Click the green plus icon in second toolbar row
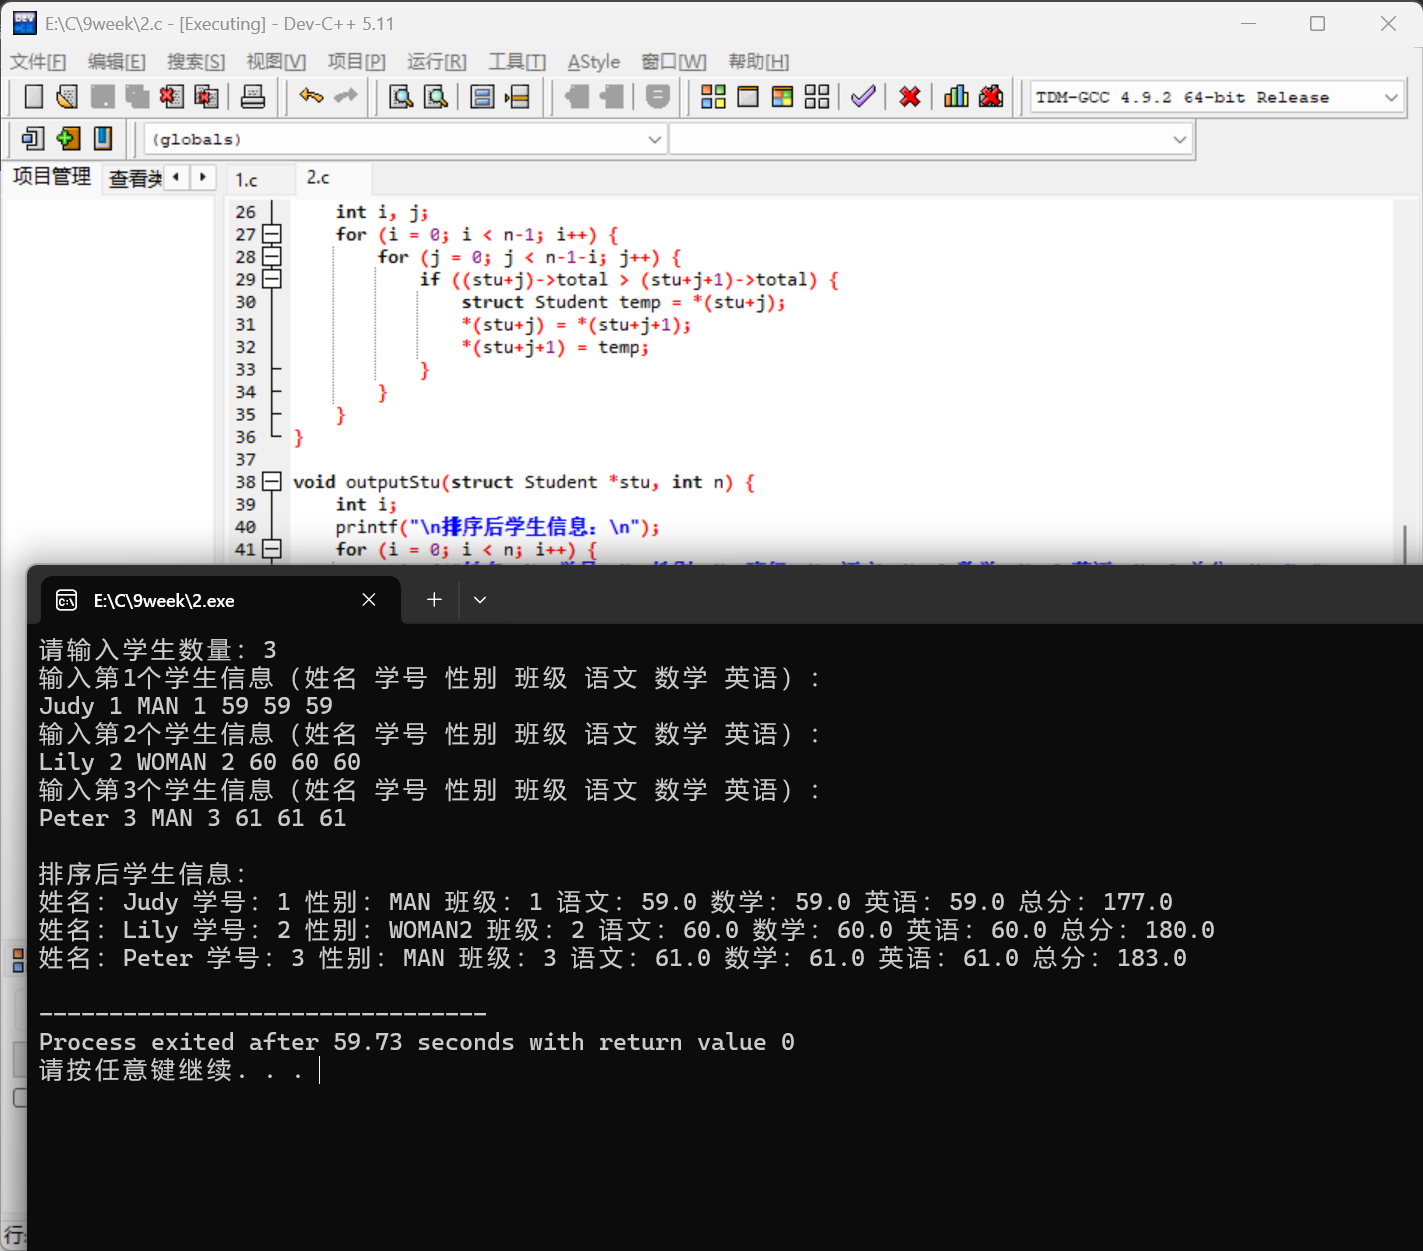This screenshot has height=1251, width=1423. (x=68, y=139)
